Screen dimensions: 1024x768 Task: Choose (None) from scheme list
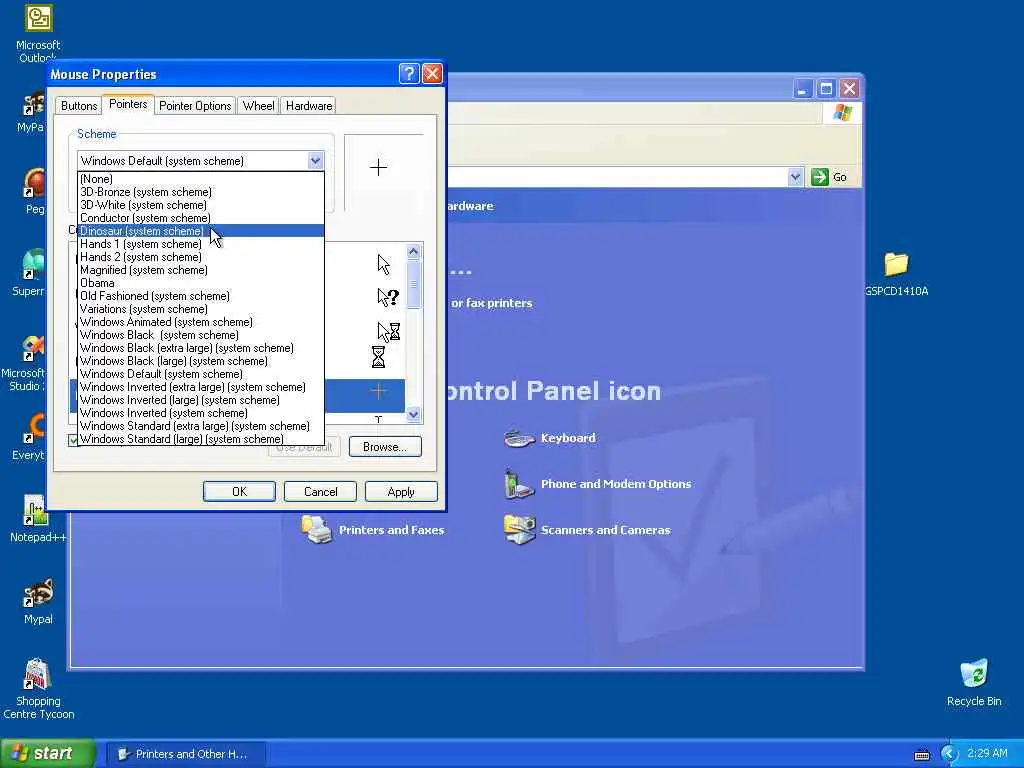coord(200,179)
